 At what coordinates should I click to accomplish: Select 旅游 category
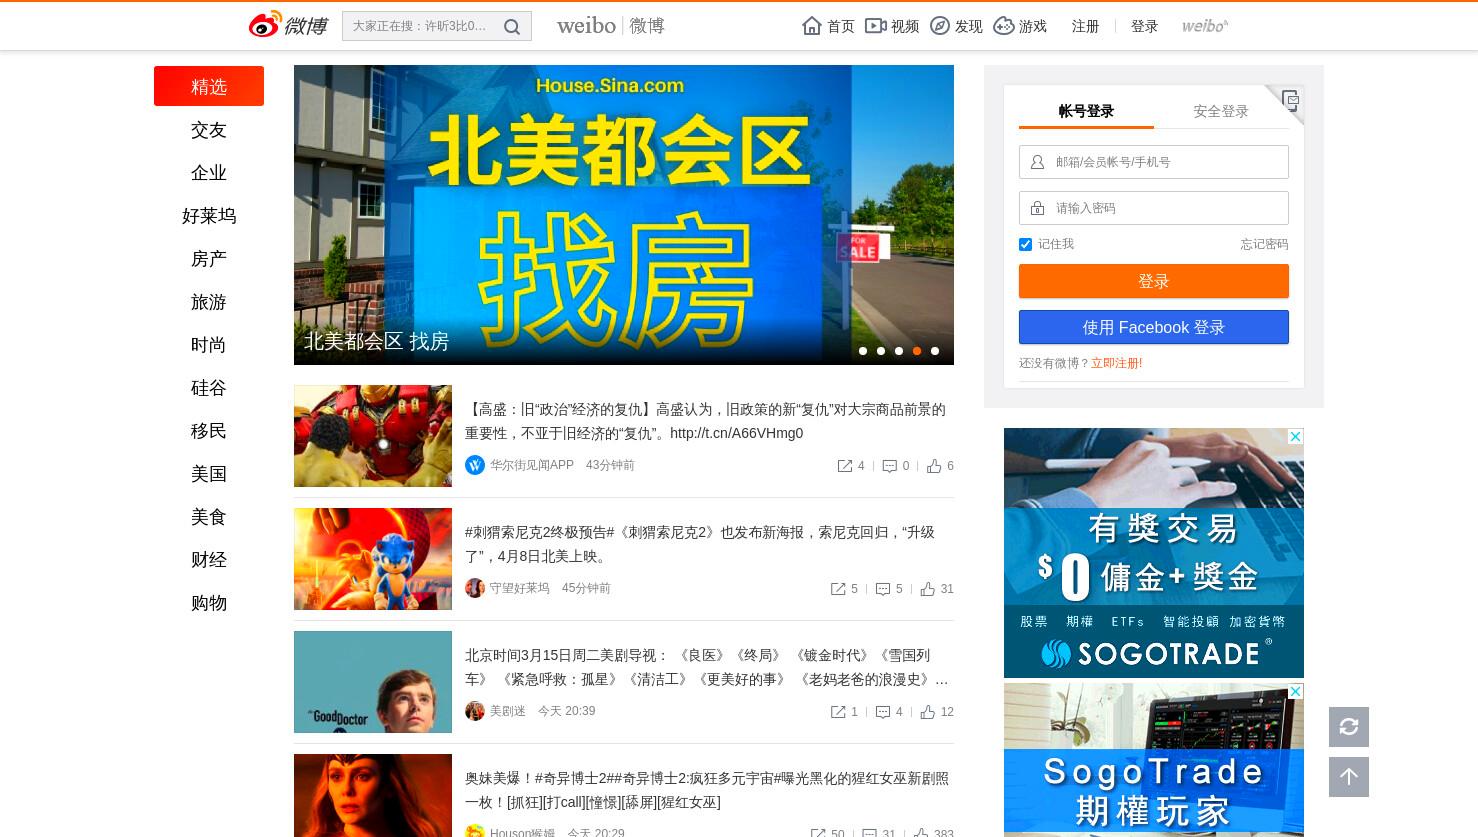[x=209, y=302]
